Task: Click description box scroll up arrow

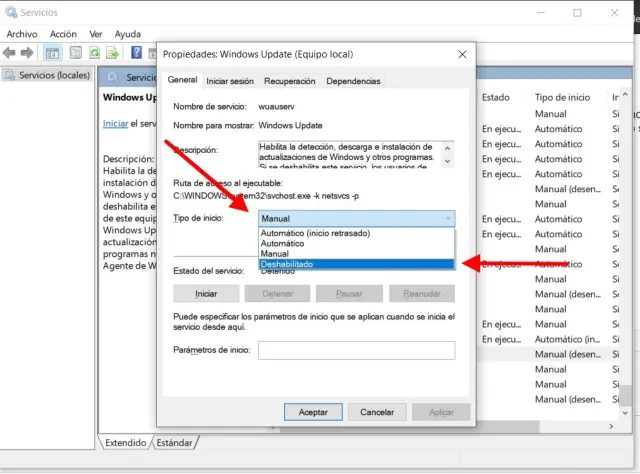Action: tap(447, 148)
